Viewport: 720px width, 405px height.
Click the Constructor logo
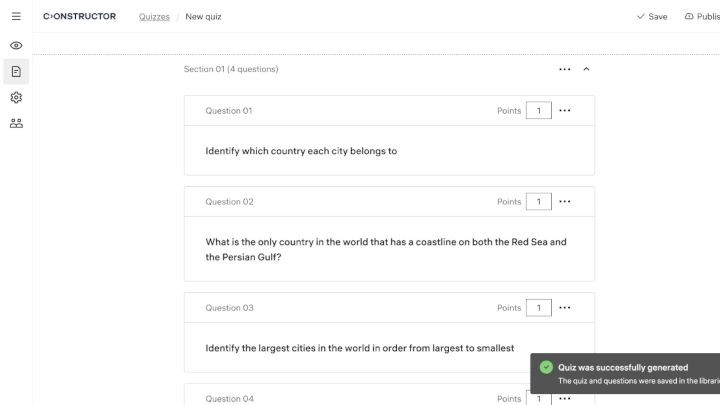tap(80, 17)
